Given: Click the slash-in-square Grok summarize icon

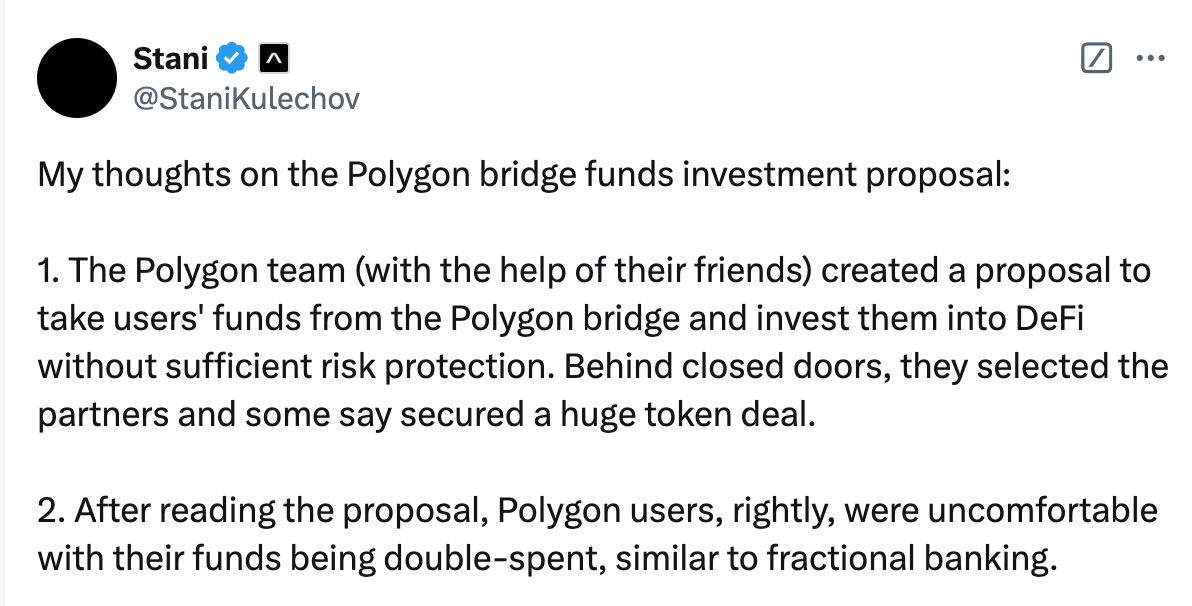Looking at the screenshot, I should click(1097, 59).
